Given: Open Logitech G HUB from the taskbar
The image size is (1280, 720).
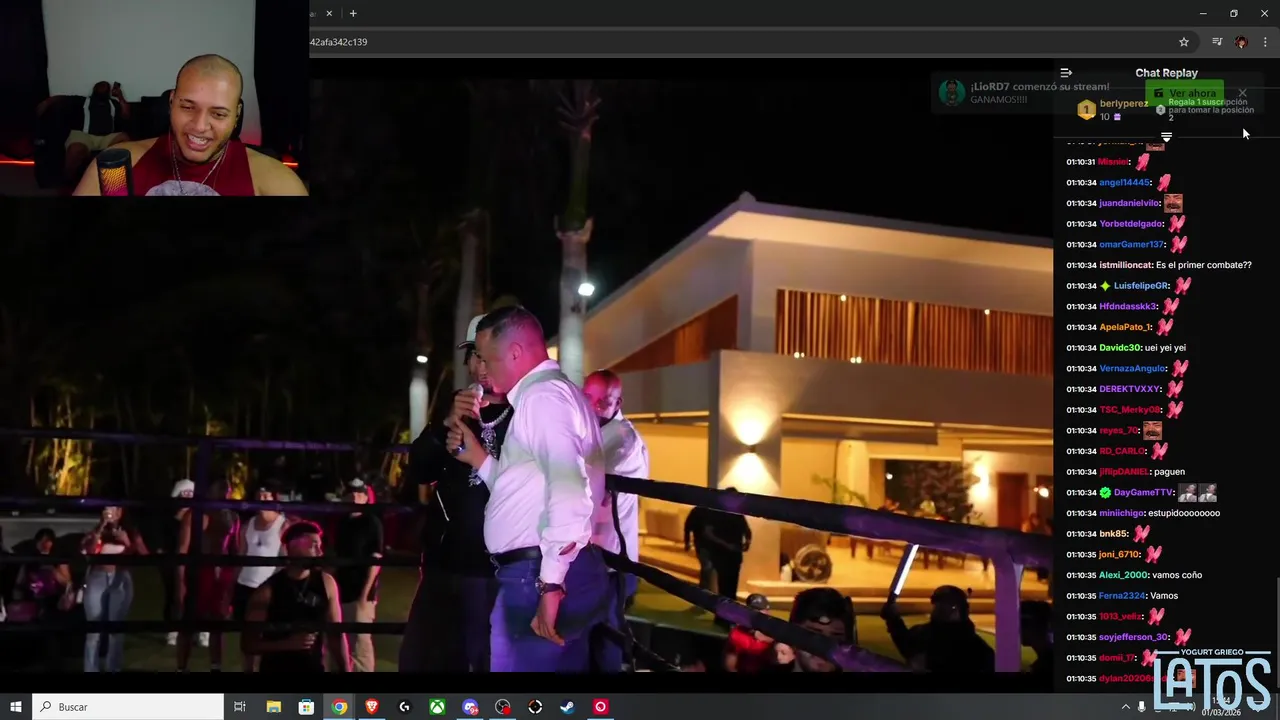Looking at the screenshot, I should 404,707.
